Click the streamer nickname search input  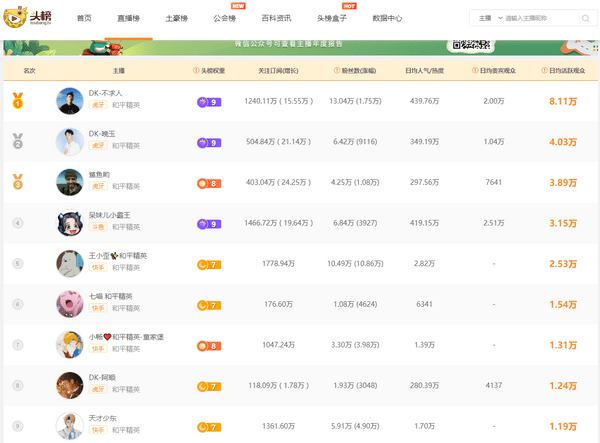pyautogui.click(x=541, y=18)
